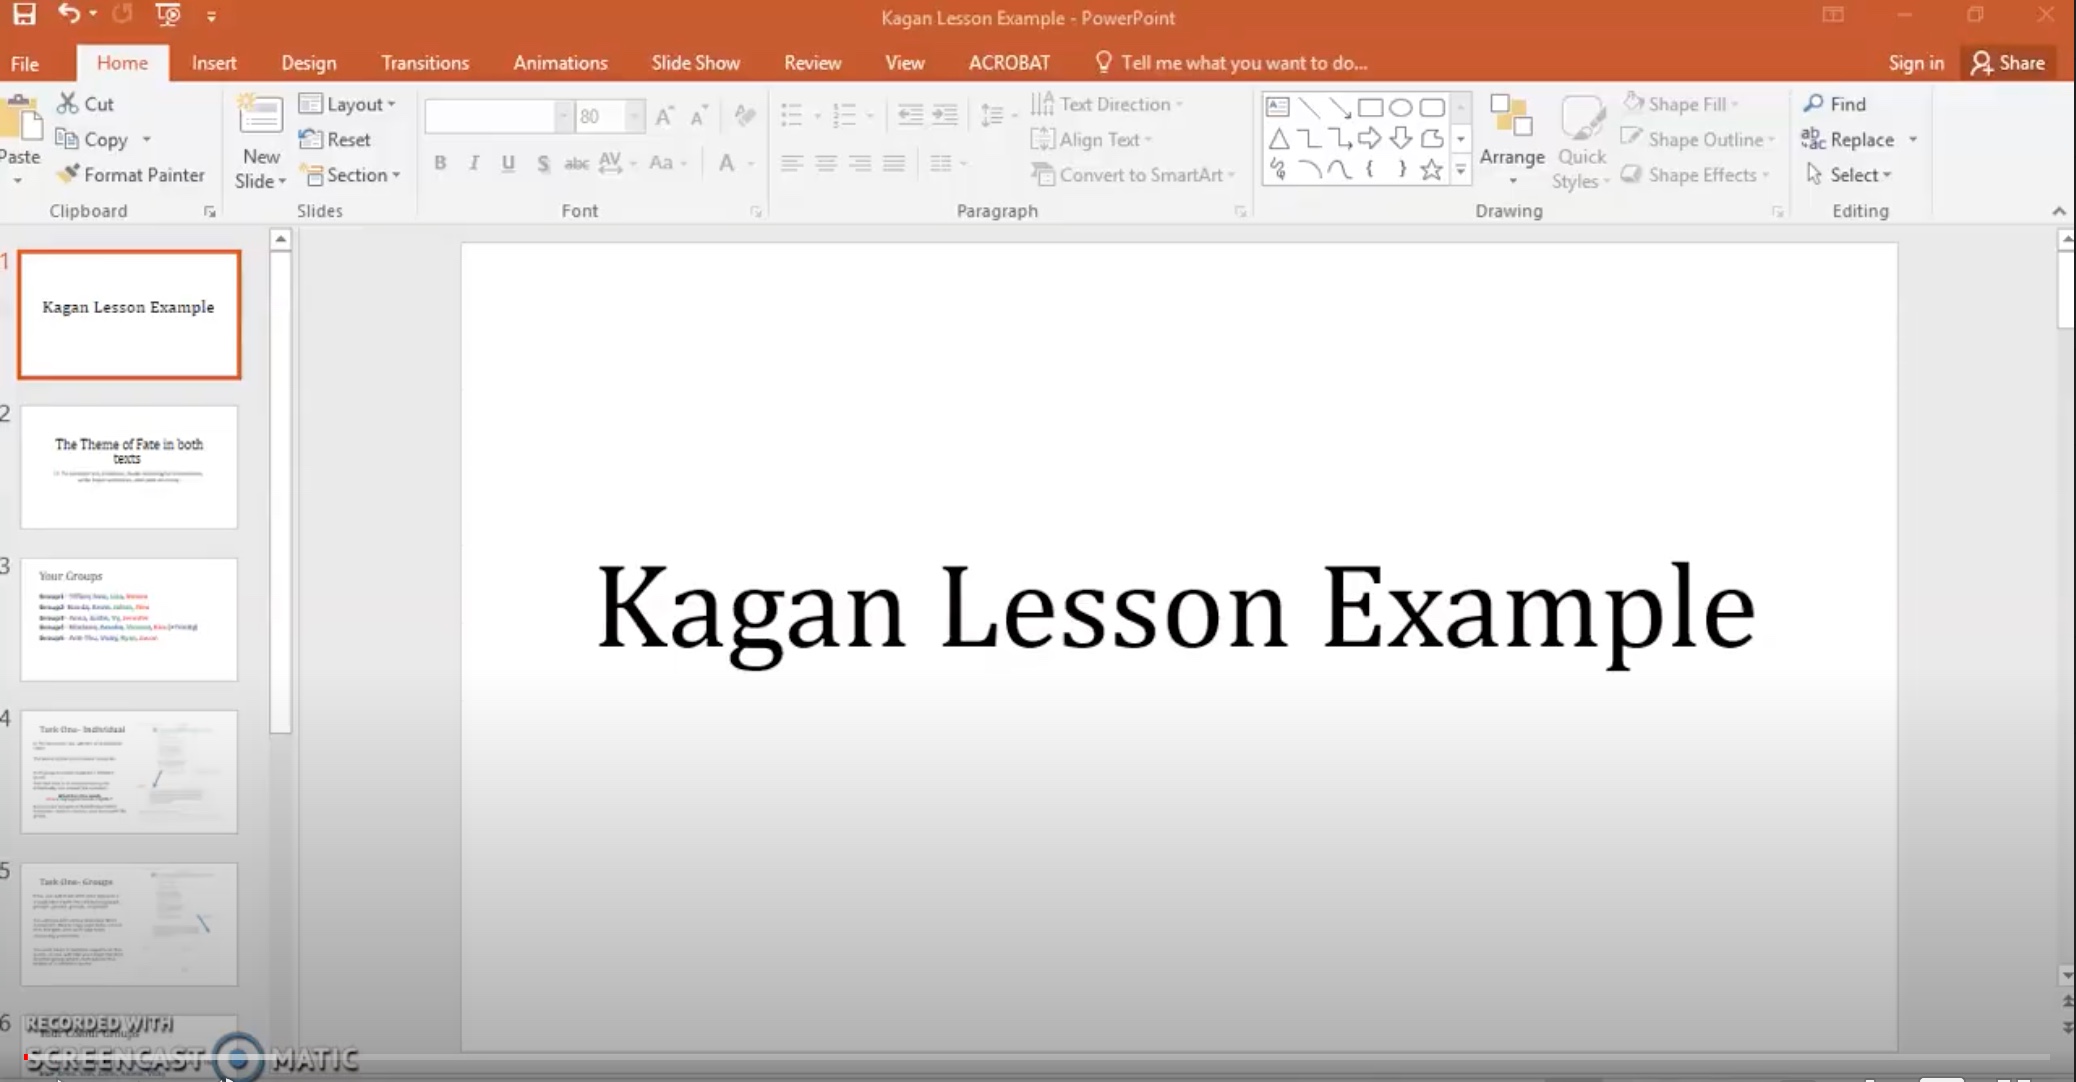Click the Share button
Image resolution: width=2076 pixels, height=1082 pixels.
coord(2008,63)
